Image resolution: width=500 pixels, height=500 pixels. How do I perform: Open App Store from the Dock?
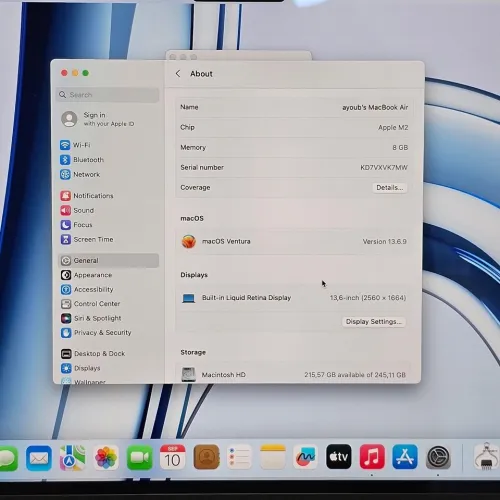tap(405, 457)
